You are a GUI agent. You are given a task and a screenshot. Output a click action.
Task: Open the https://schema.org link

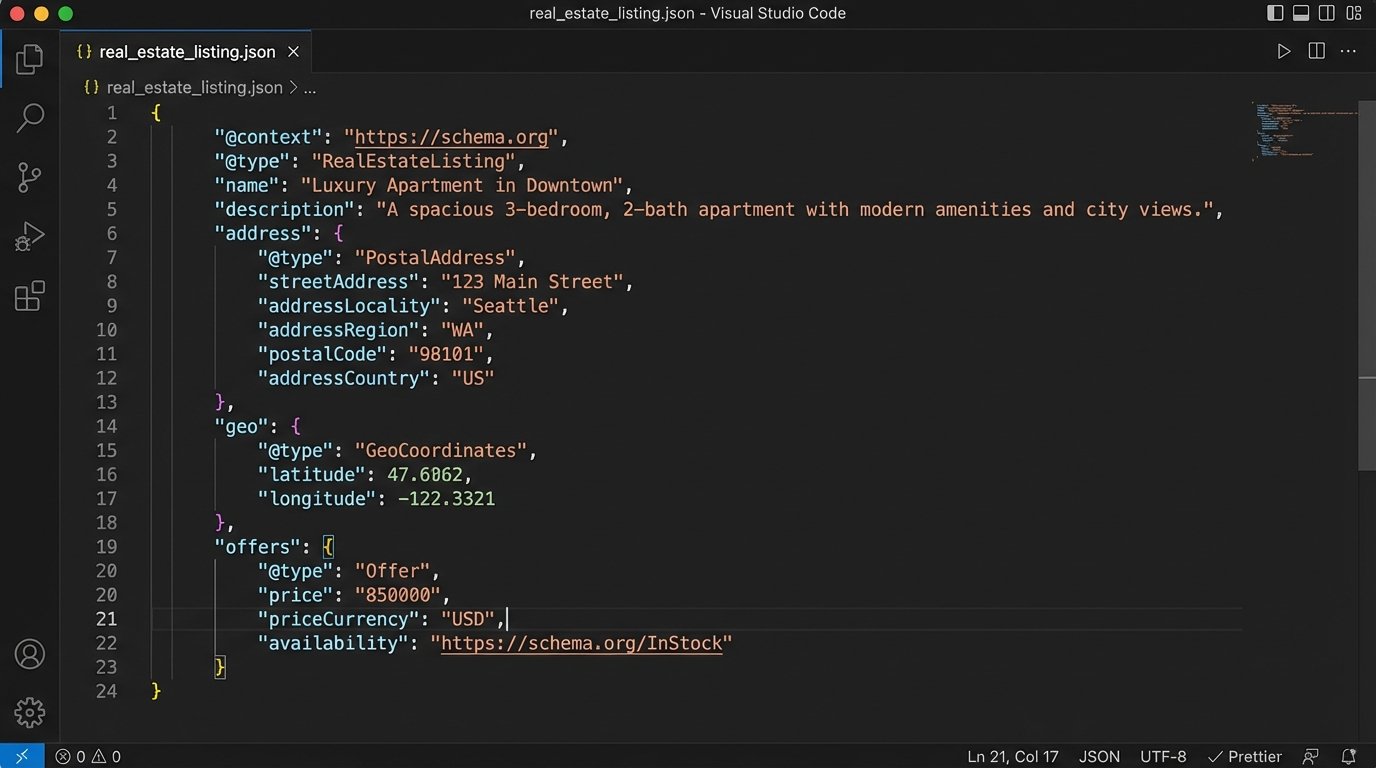coord(451,137)
